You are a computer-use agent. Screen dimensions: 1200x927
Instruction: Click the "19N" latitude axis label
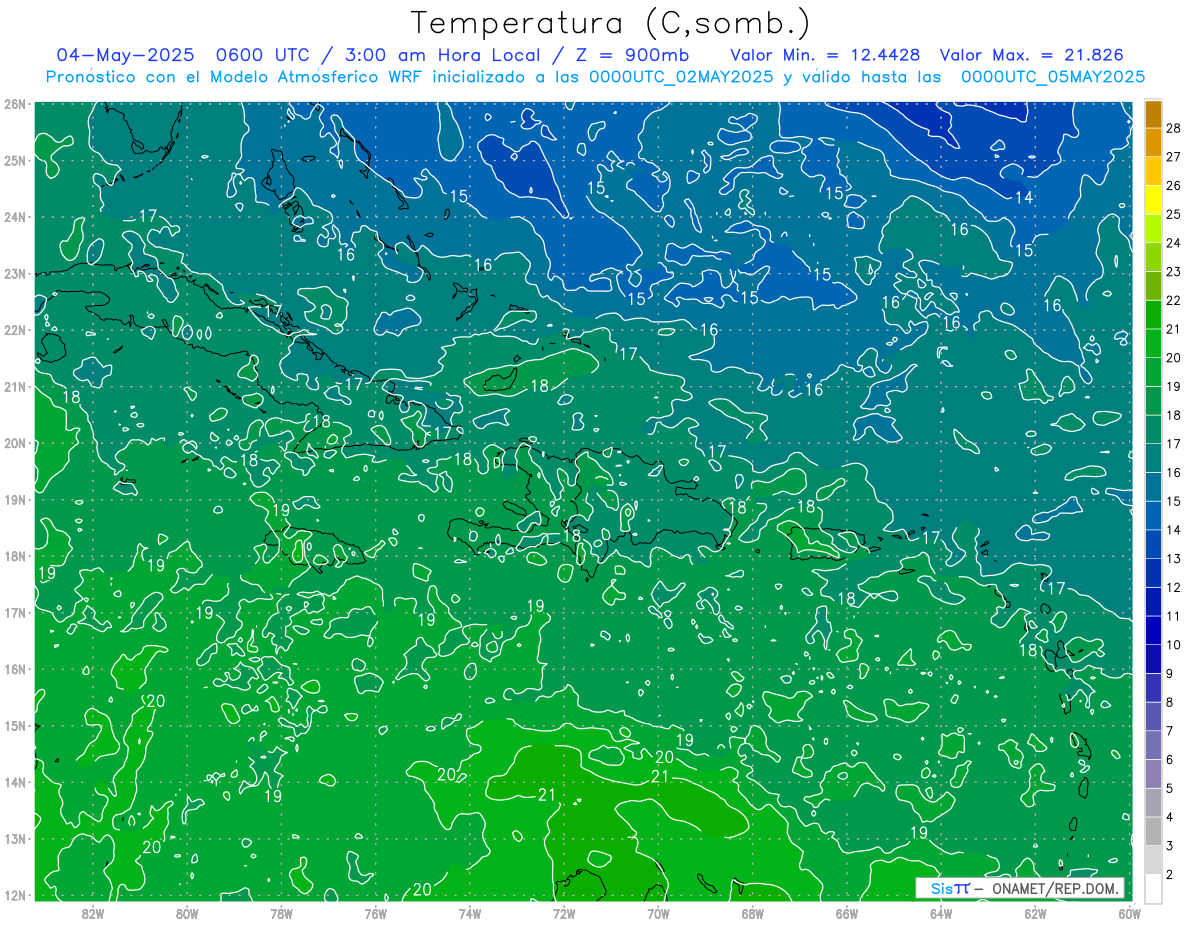[x=15, y=500]
